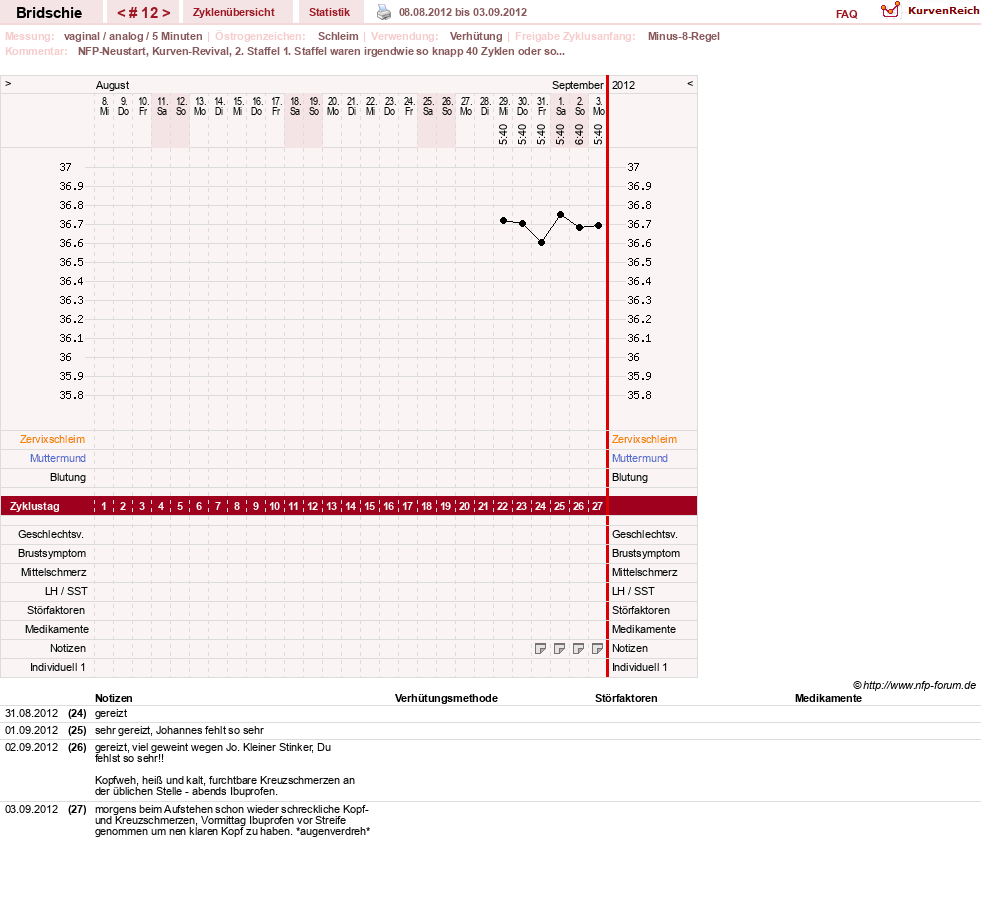Open the Statistik tab
This screenshot has width=981, height=923.
329,12
